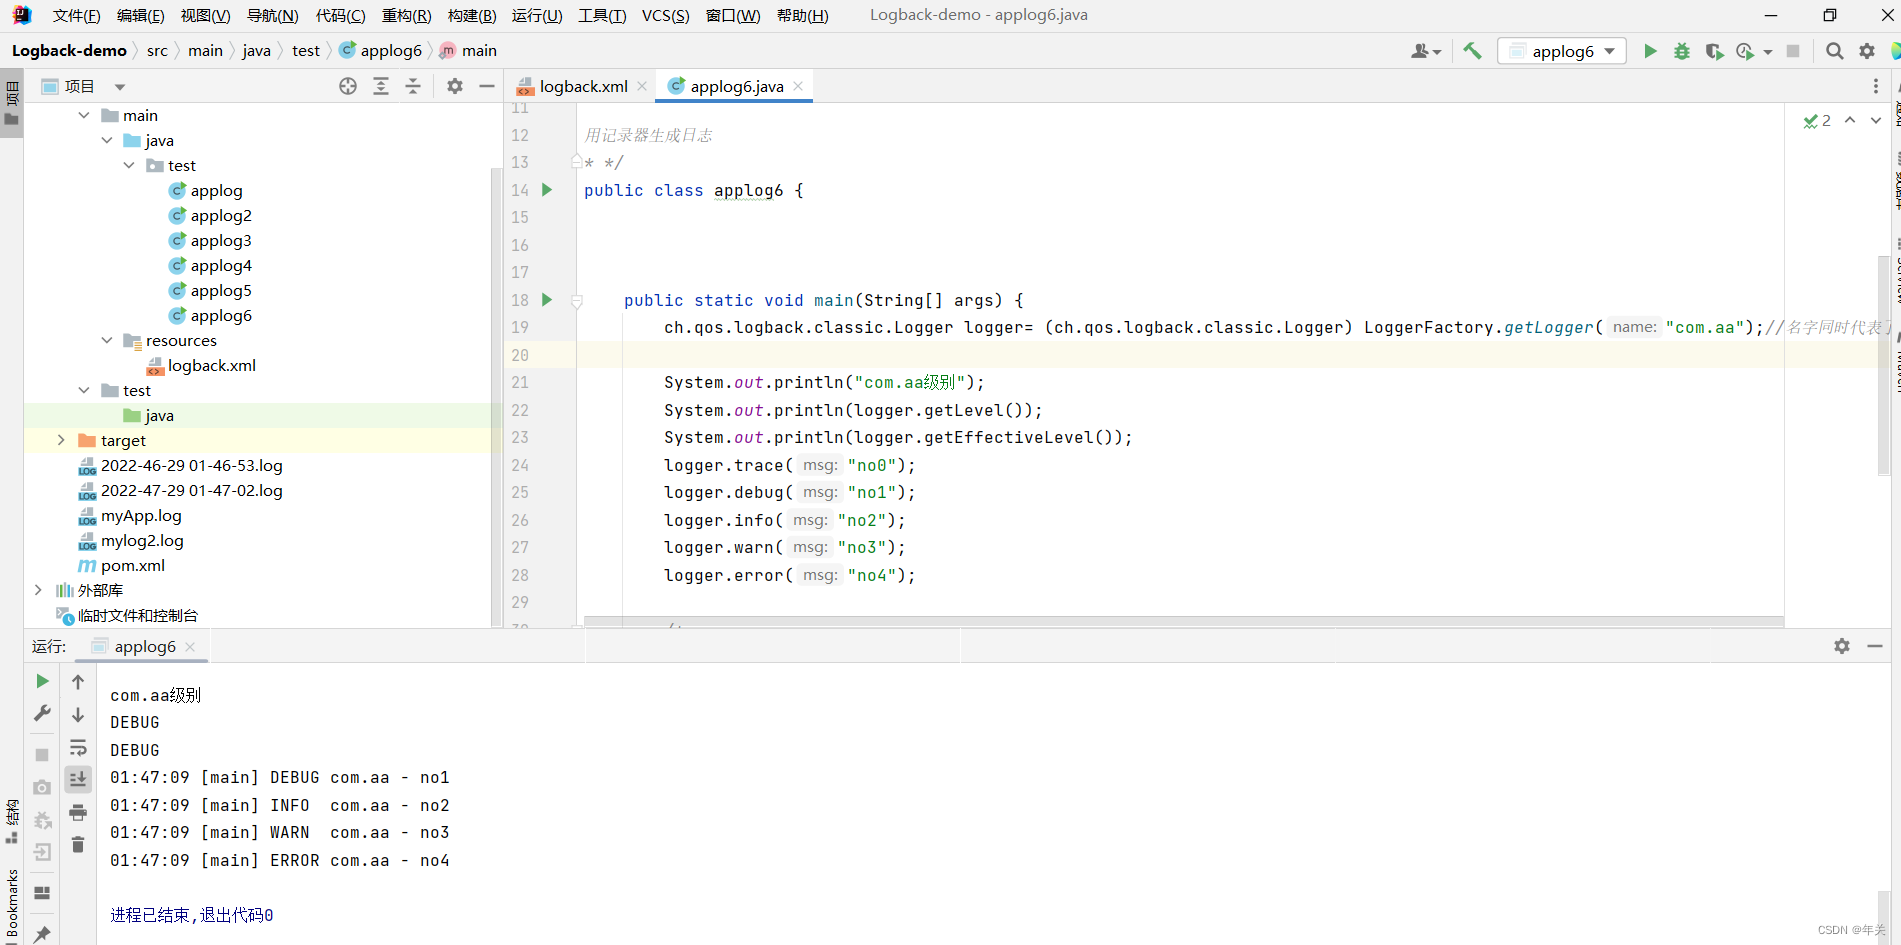The width and height of the screenshot is (1901, 945).
Task: Open the Bookmarks side tool window
Action: point(12,903)
